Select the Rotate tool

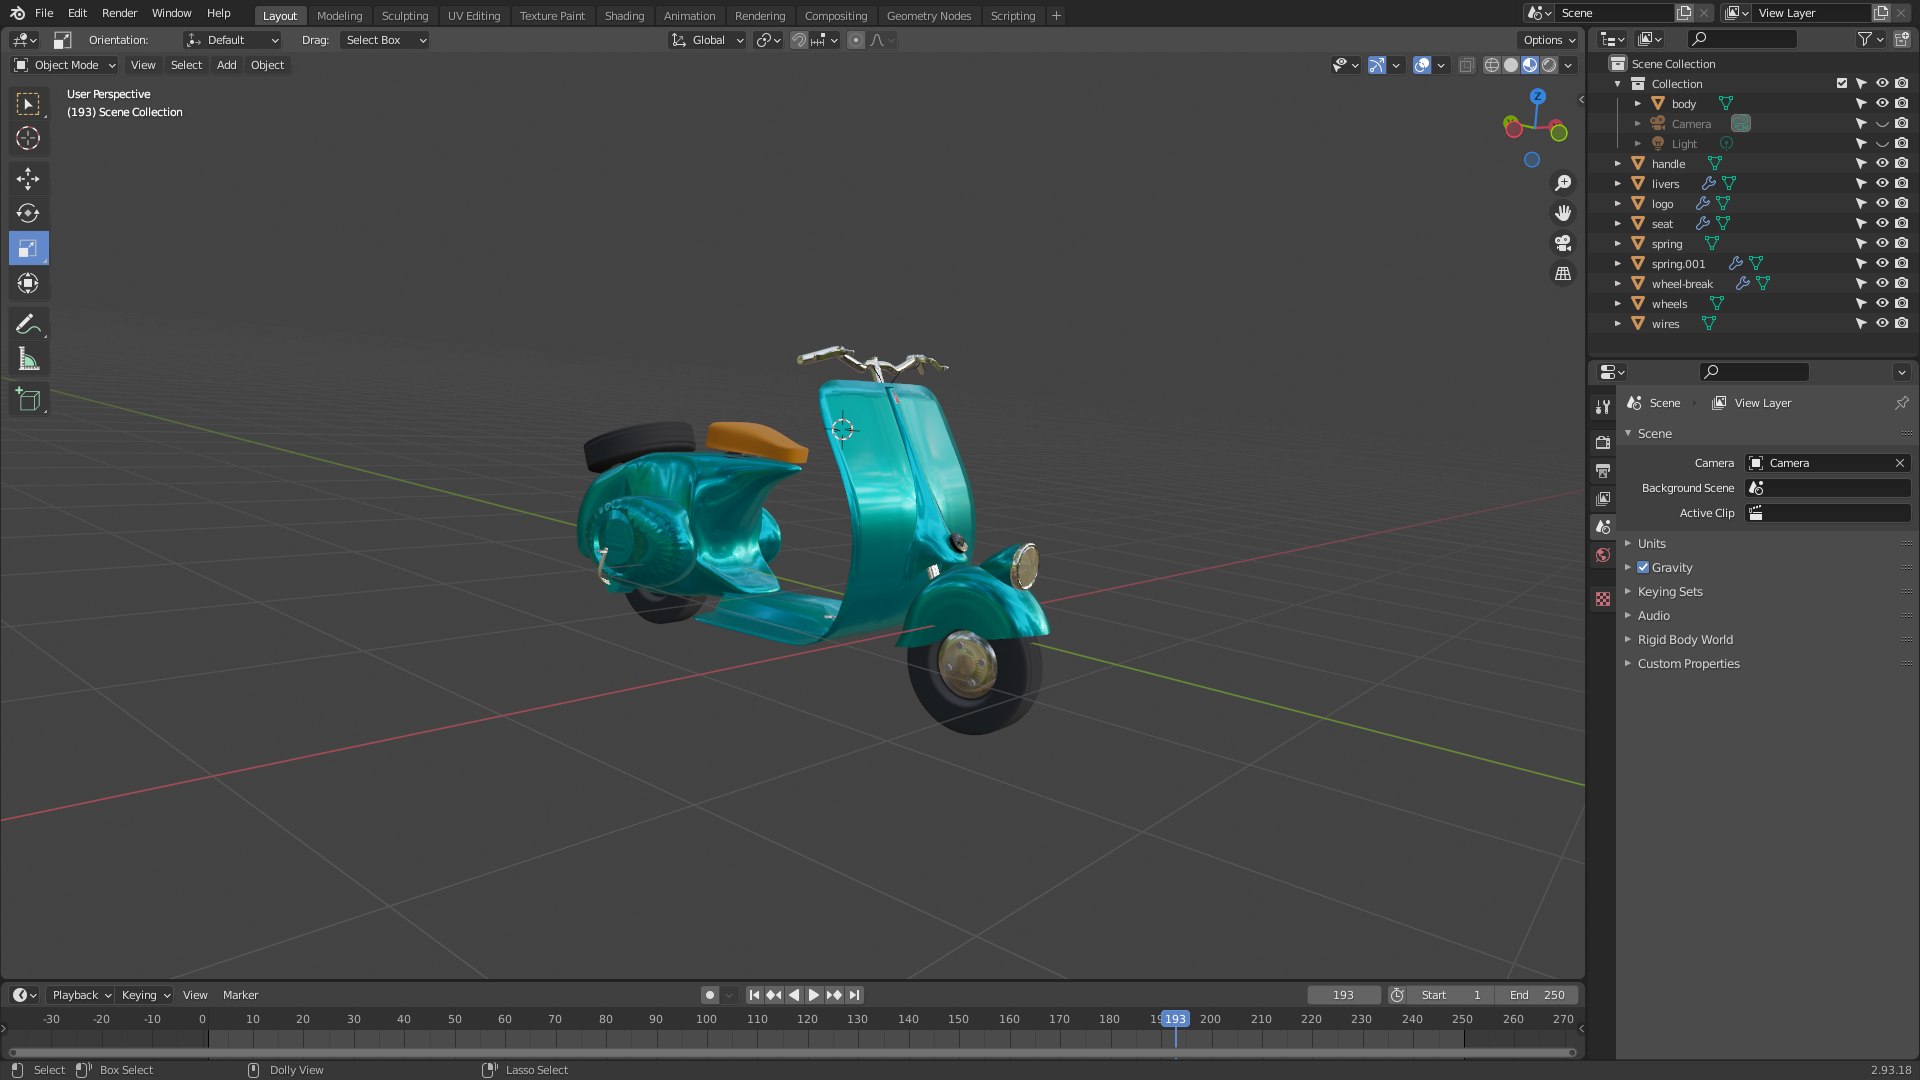(28, 213)
